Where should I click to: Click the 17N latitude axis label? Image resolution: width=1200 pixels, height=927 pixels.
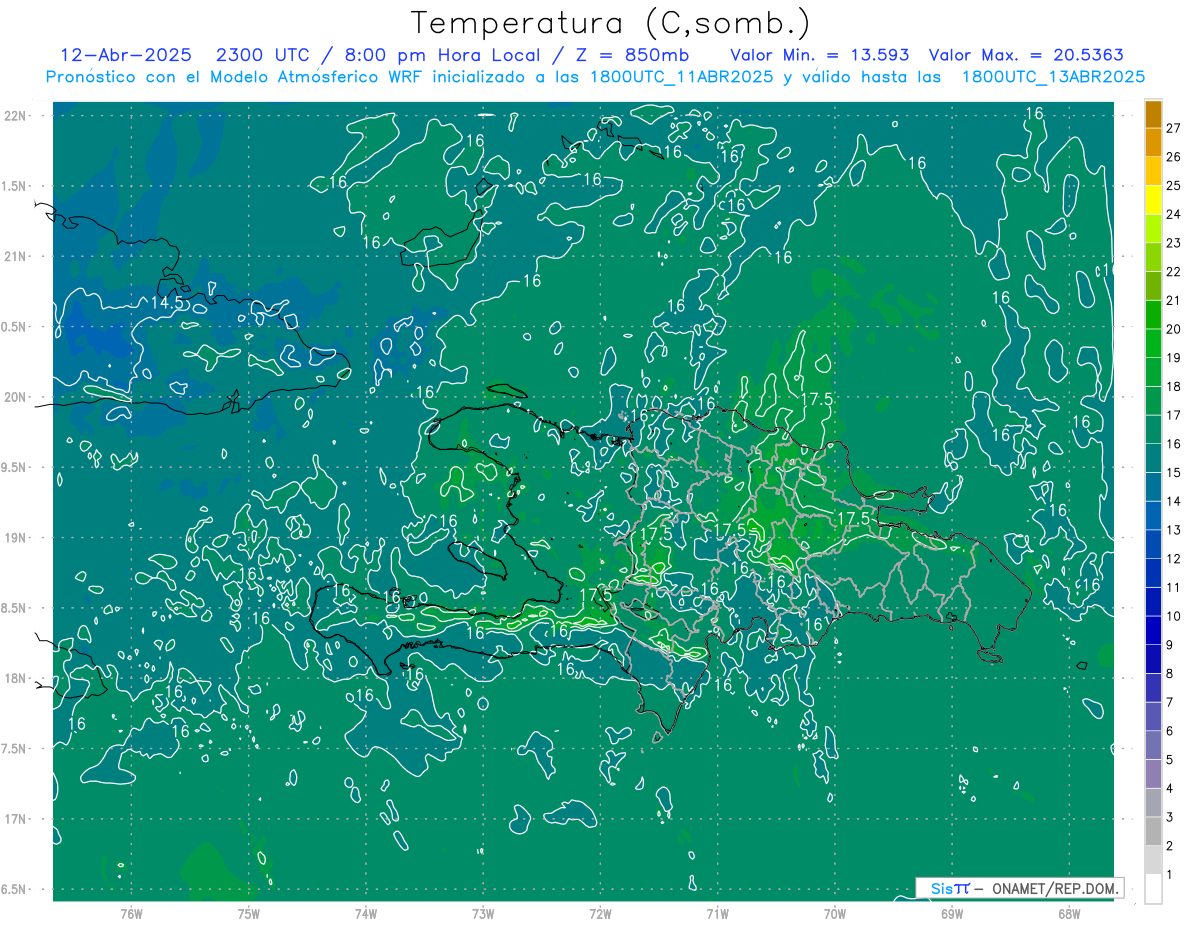pos(16,819)
